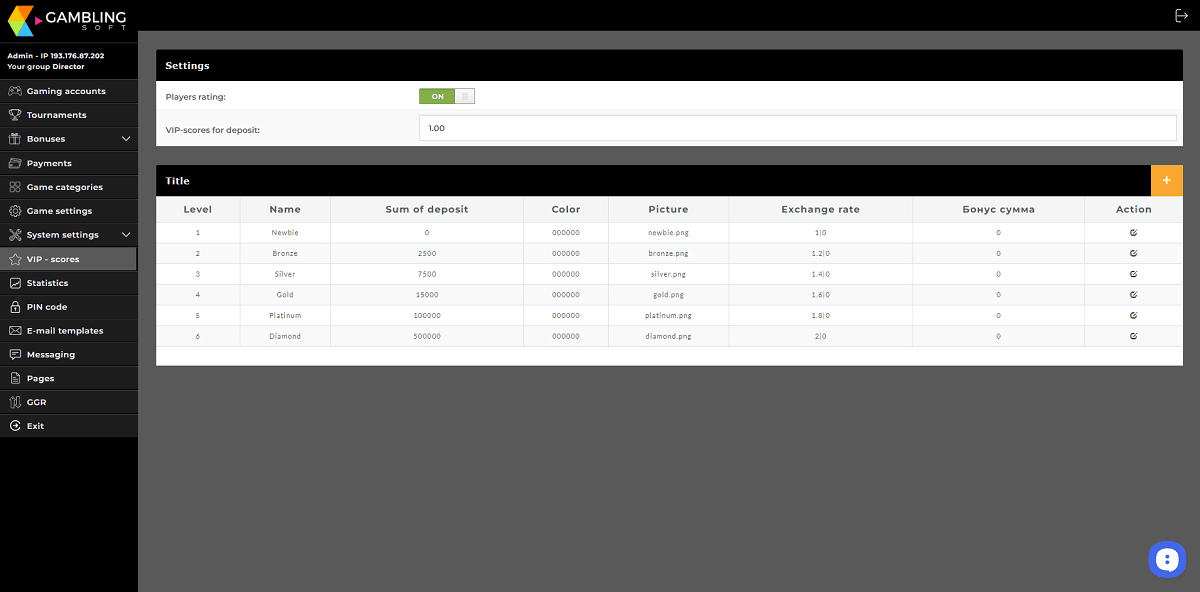
Task: Click the tools icon beside System settings
Action: 15,235
